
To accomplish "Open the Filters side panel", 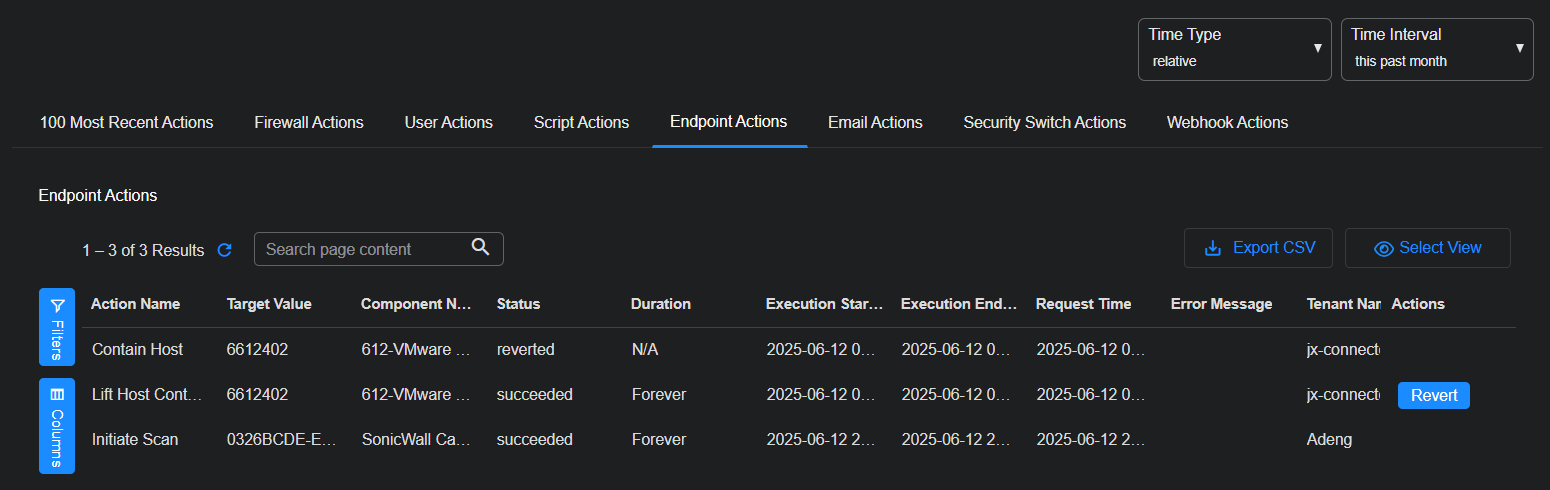I will (x=57, y=326).
